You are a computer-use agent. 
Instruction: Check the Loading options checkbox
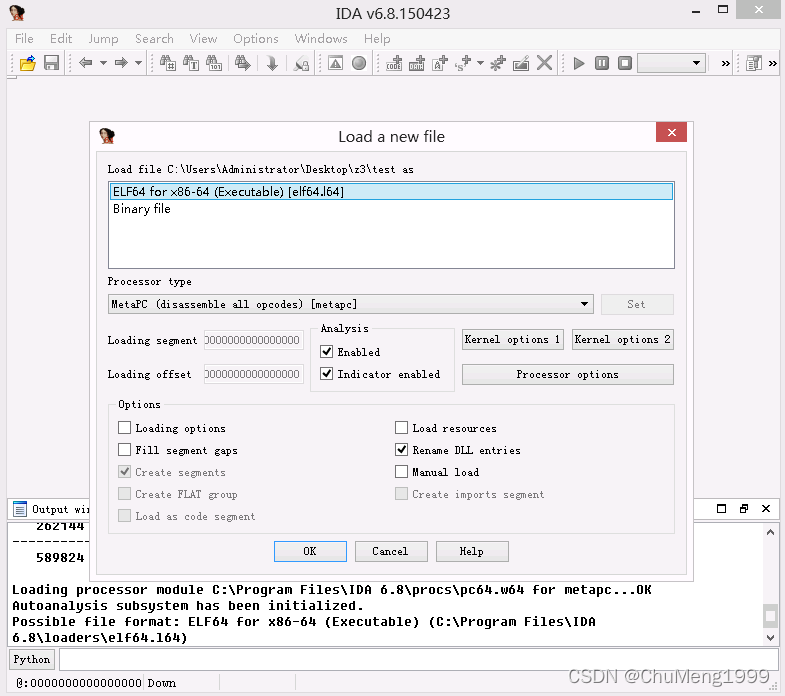click(x=124, y=427)
